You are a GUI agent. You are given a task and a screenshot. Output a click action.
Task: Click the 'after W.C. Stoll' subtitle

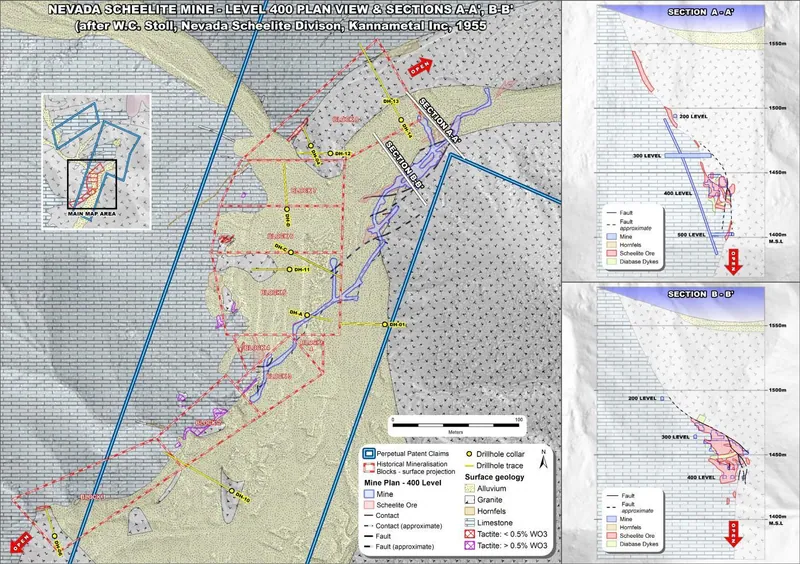[x=281, y=26]
